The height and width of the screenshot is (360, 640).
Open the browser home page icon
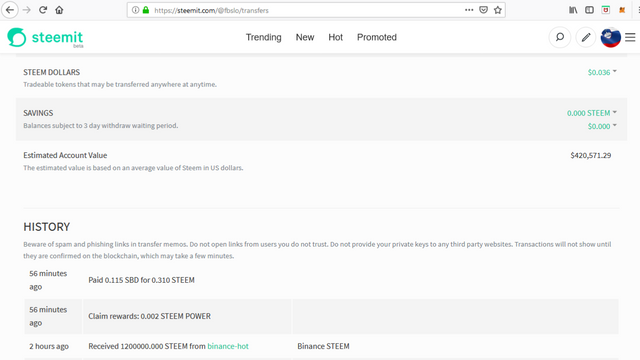coord(59,10)
